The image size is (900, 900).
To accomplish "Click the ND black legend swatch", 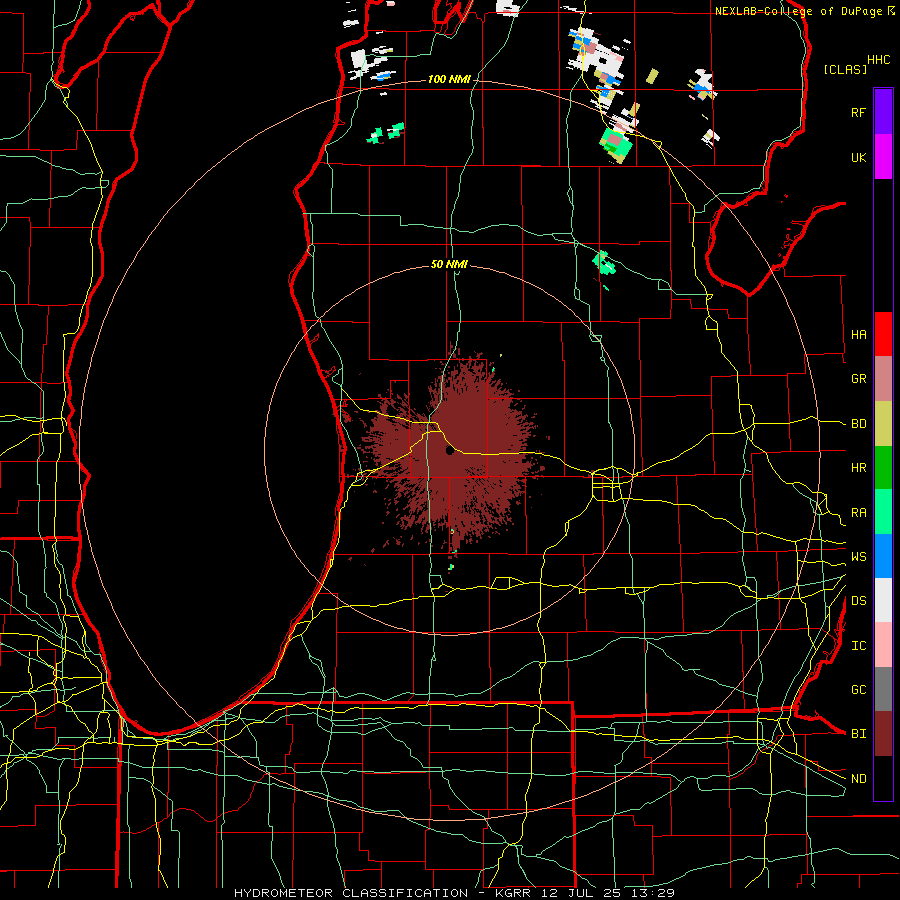I will point(883,778).
